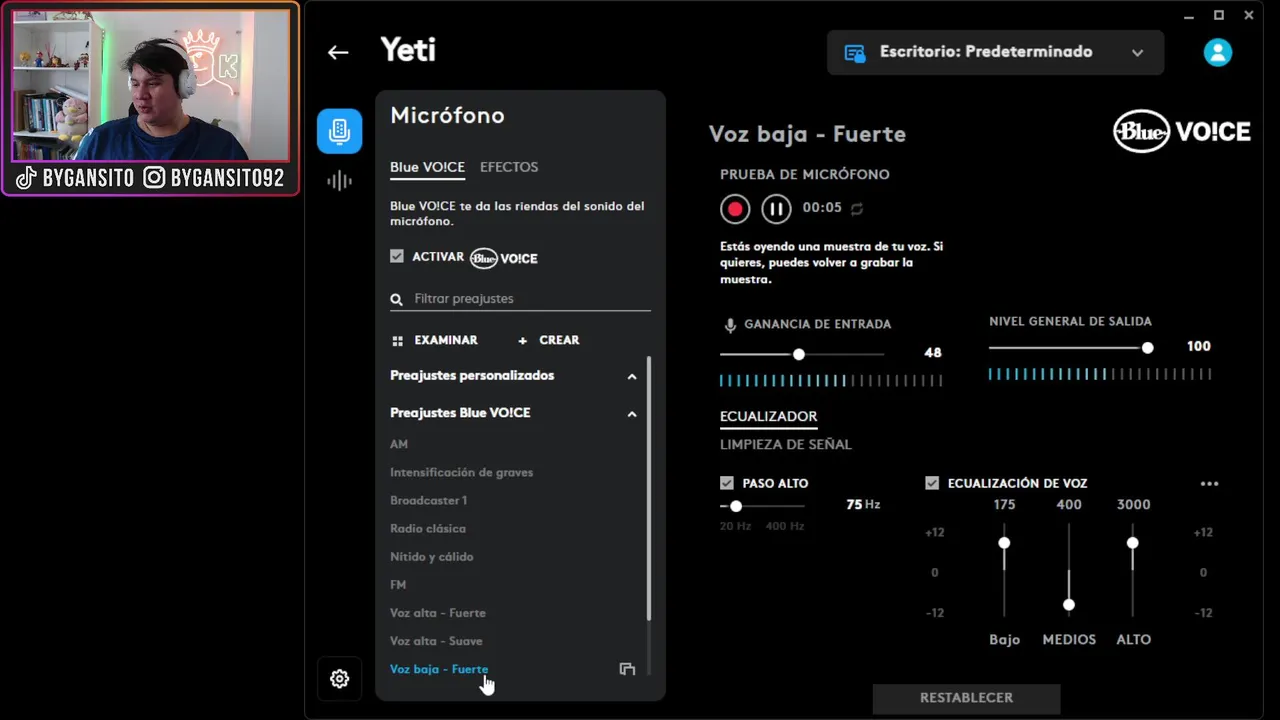Duplicate the Voz baja - Fuerte preset
This screenshot has width=1280, height=720.
tap(627, 669)
